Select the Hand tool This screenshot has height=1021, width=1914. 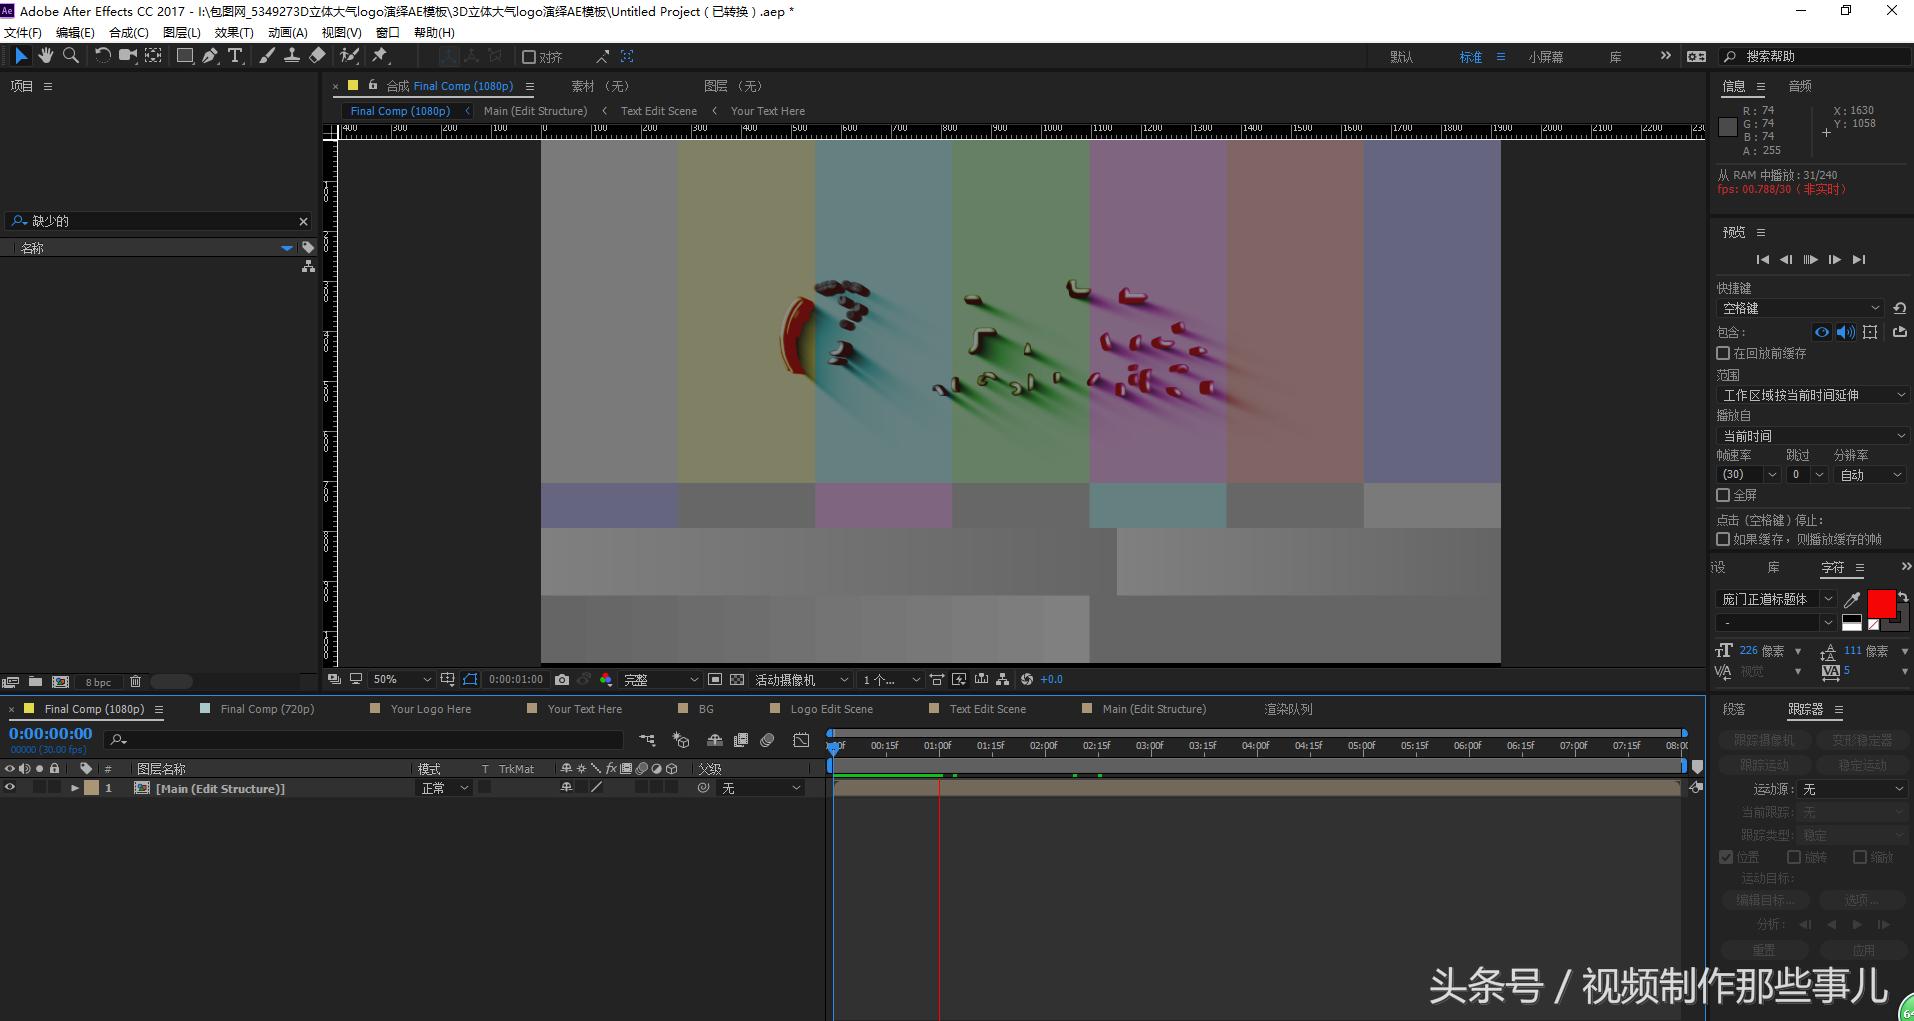point(45,56)
